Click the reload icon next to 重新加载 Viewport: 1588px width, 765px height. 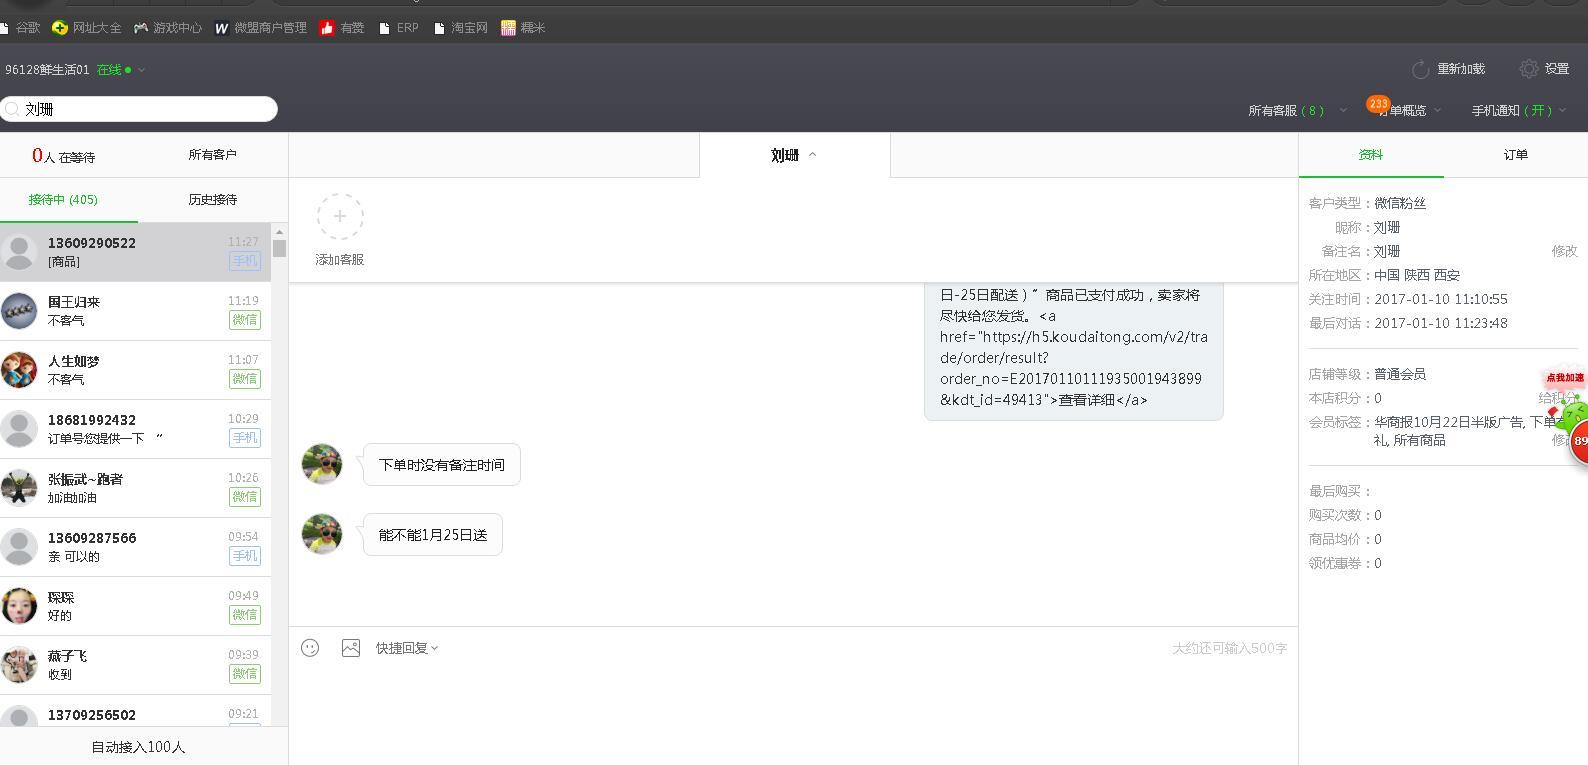coord(1420,69)
